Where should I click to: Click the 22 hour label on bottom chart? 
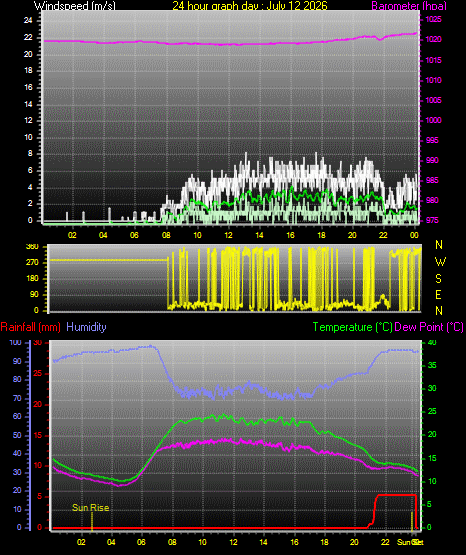point(385,542)
